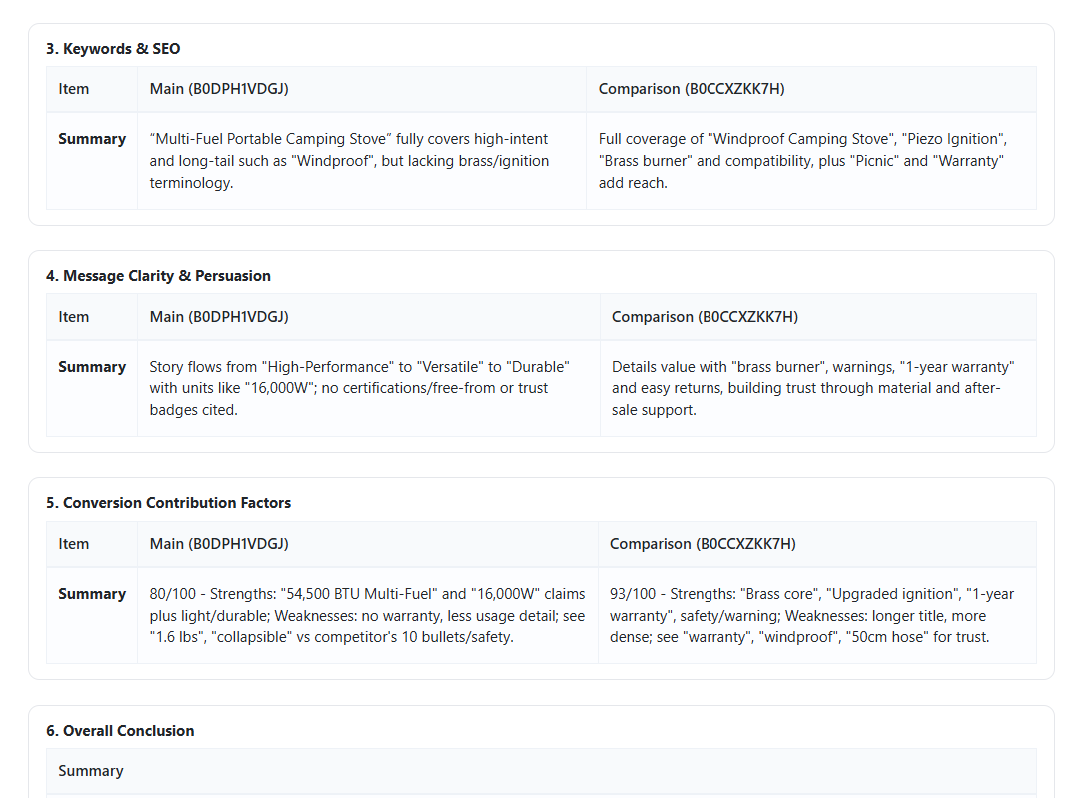Click the "Details value with brass burner" cell

tap(812, 387)
